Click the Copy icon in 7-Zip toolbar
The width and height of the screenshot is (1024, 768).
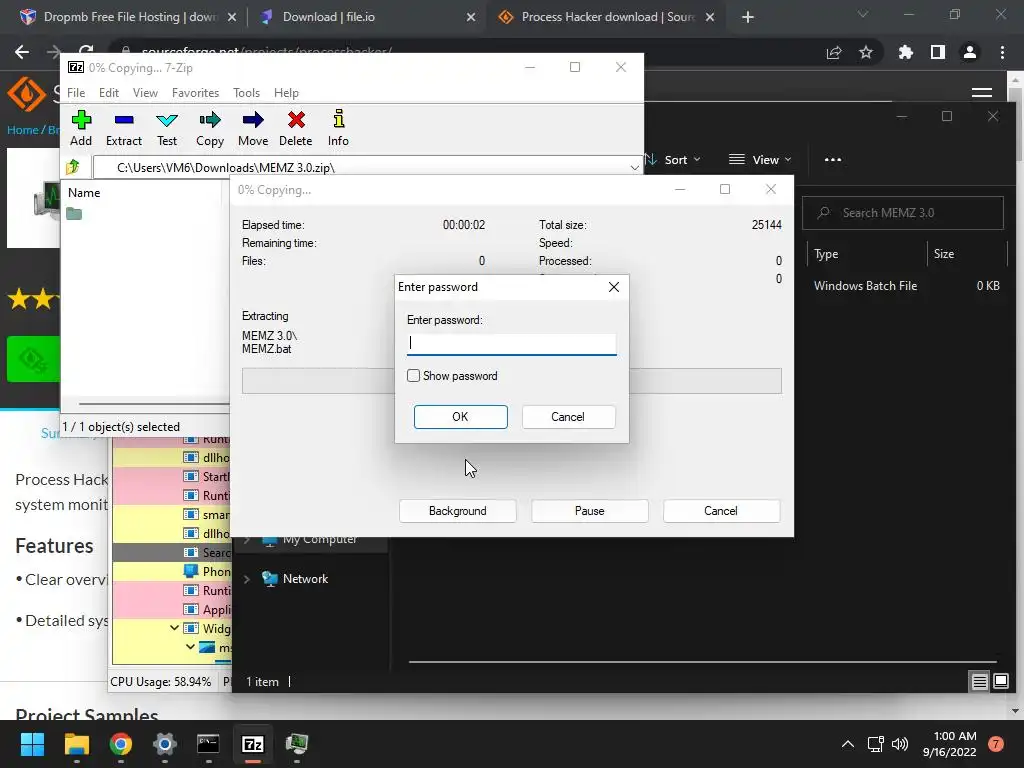click(210, 120)
